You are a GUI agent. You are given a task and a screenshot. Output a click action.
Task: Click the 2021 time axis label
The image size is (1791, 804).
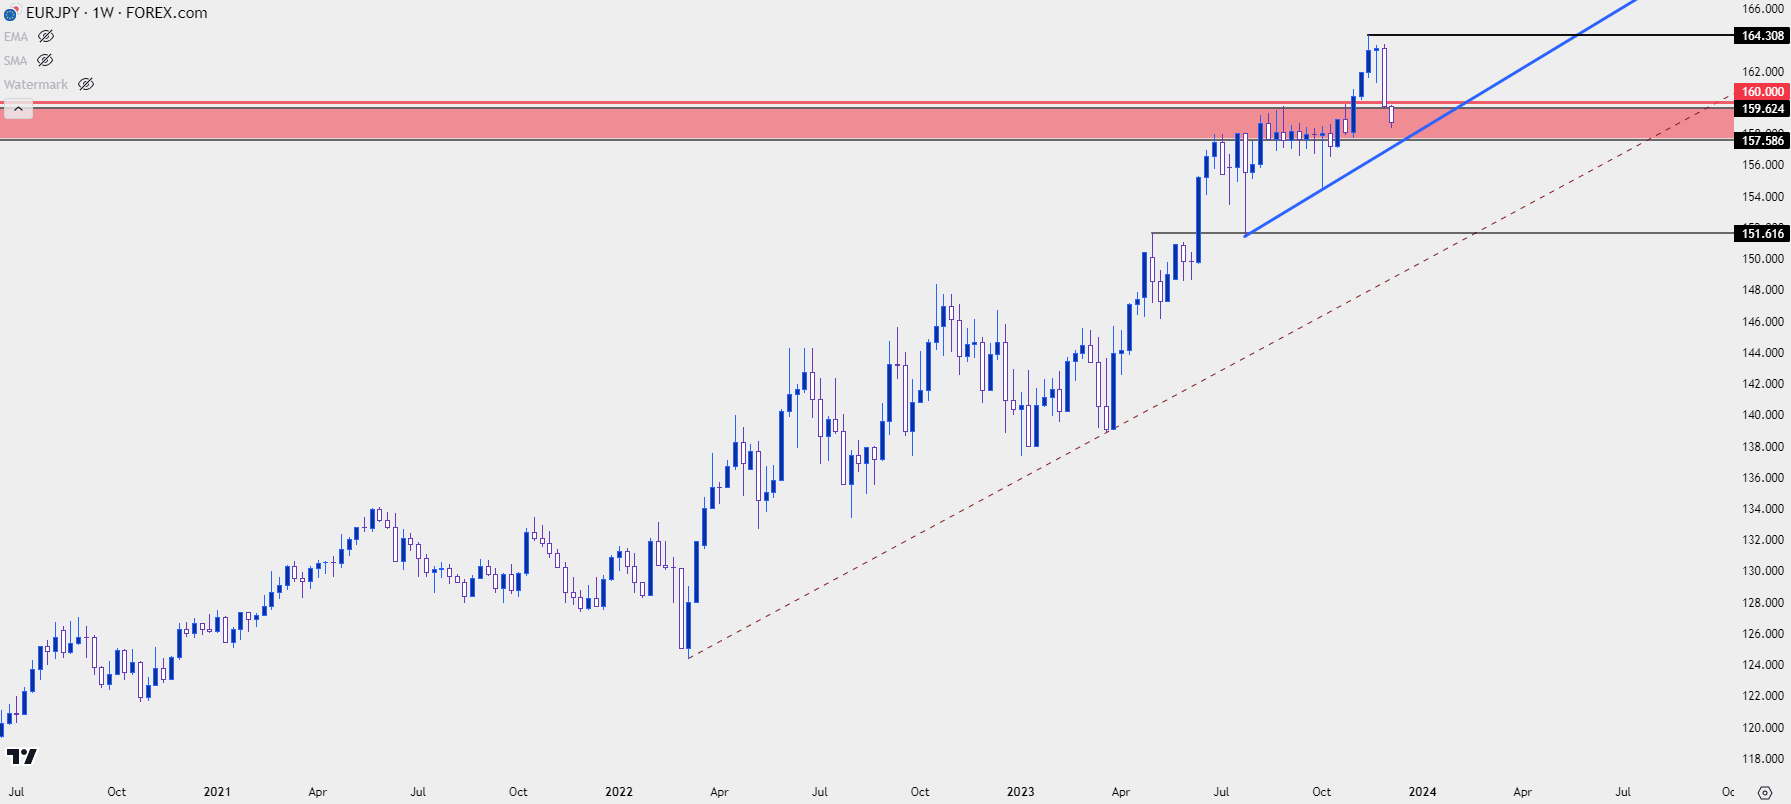click(217, 792)
